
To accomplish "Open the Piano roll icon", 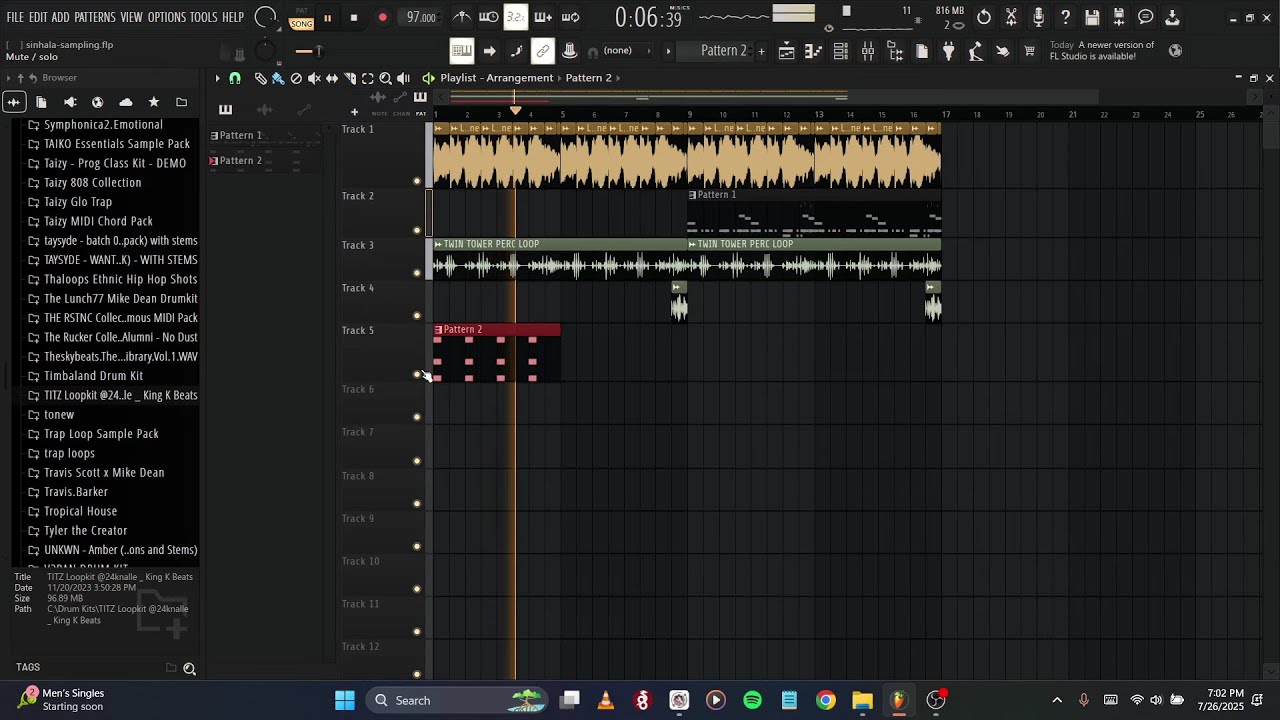I will click(814, 51).
